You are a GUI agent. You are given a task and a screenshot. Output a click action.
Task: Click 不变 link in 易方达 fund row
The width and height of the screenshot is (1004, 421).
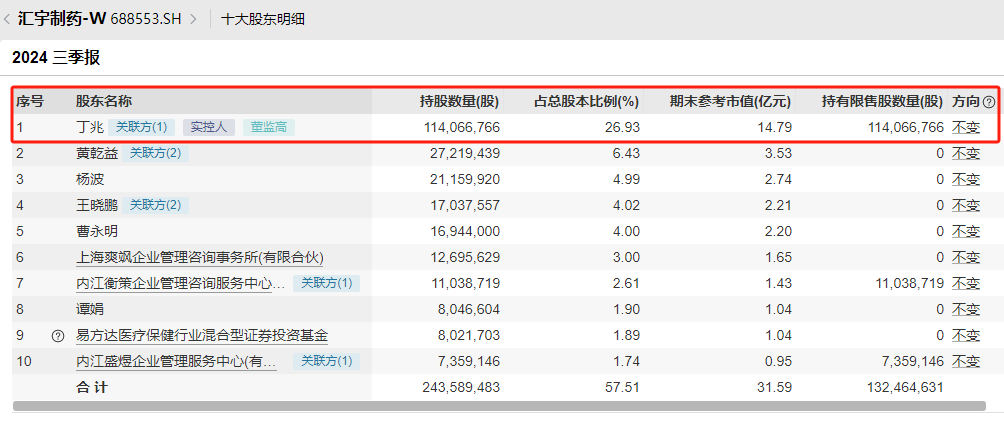point(966,335)
